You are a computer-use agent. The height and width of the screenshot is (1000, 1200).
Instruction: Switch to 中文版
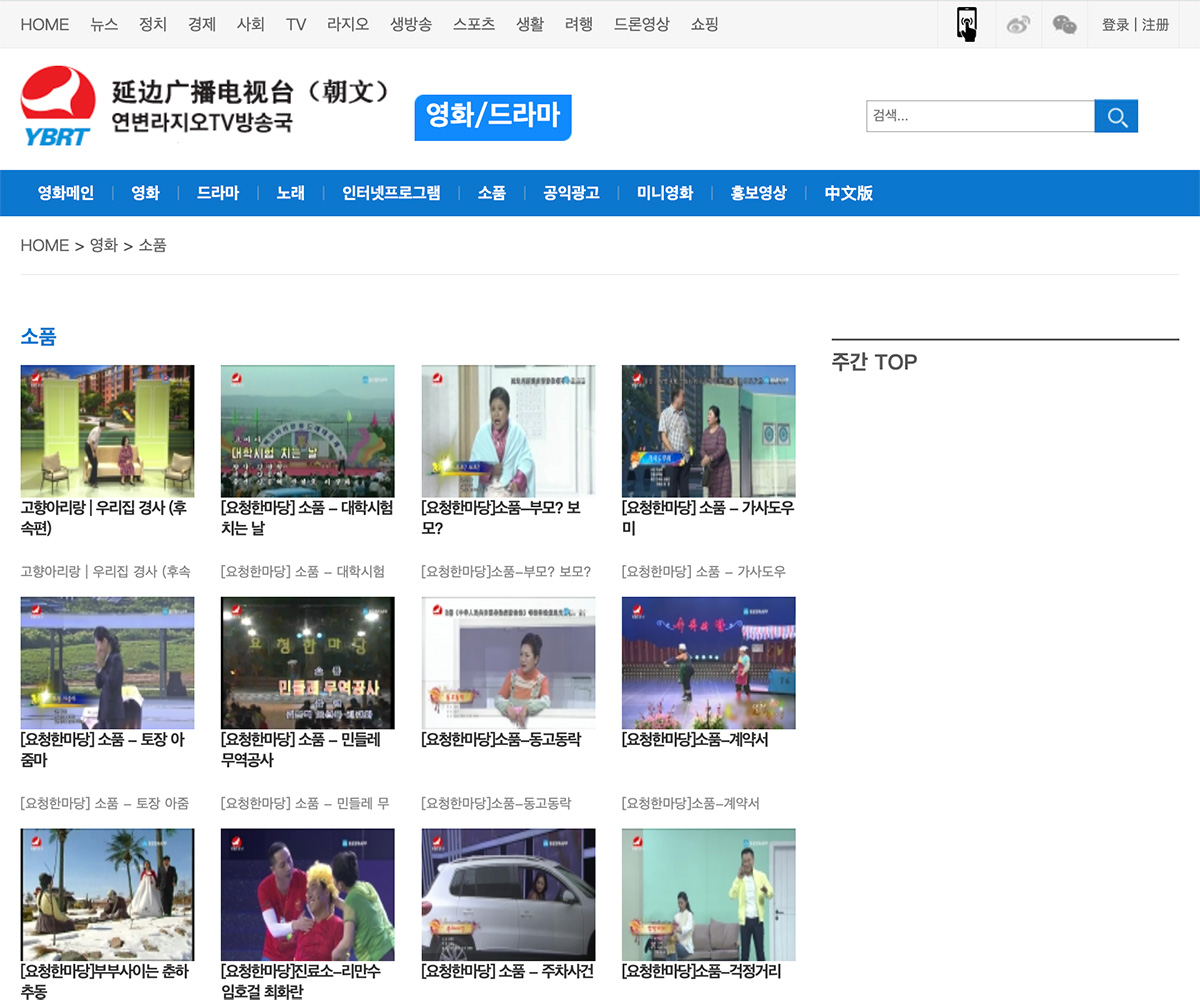pos(848,193)
